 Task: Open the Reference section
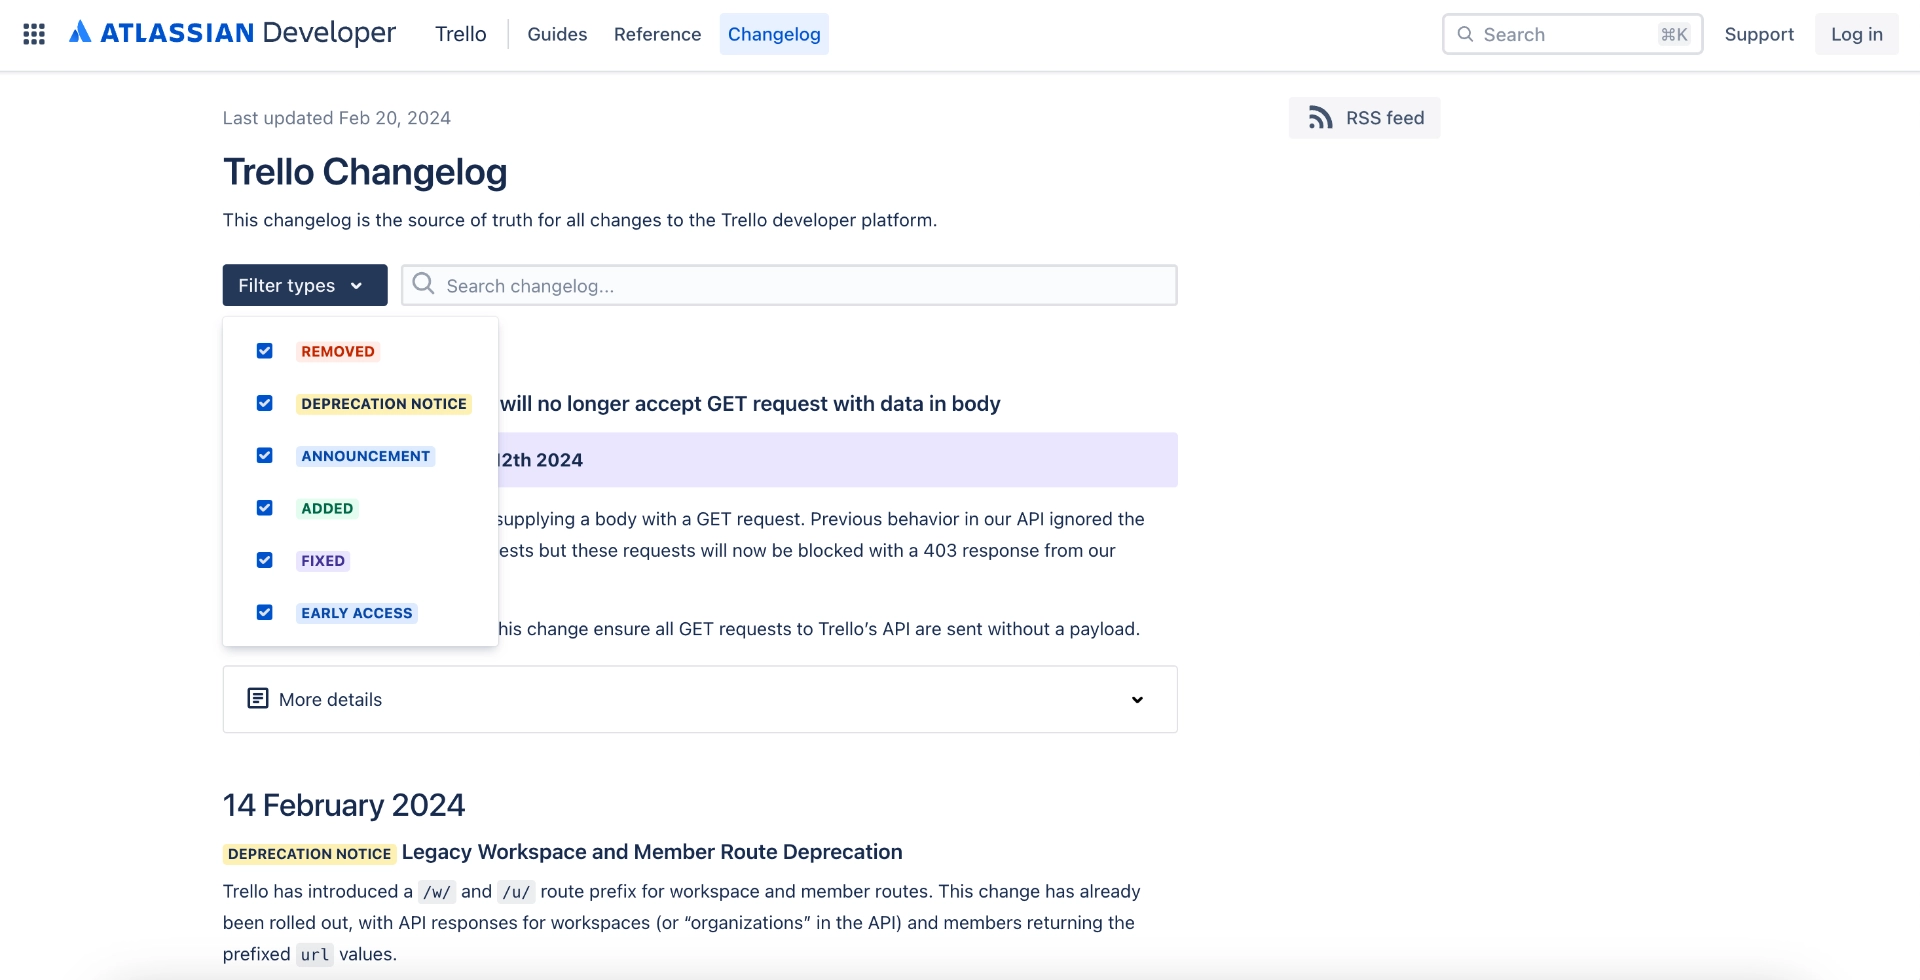click(657, 34)
